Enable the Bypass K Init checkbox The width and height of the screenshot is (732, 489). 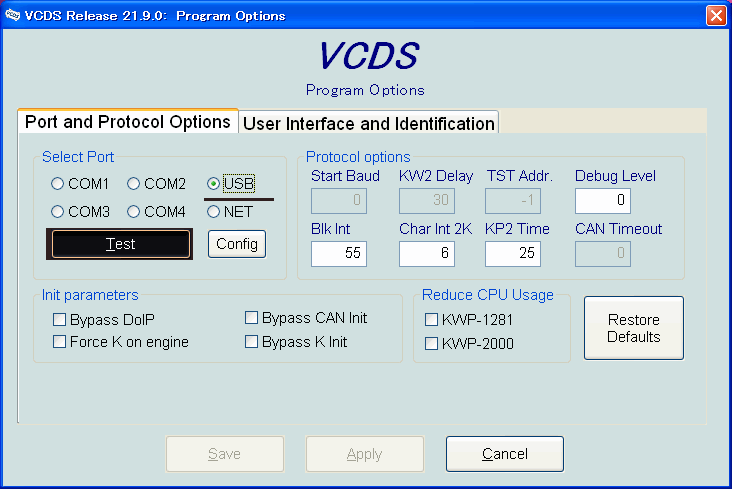click(251, 342)
